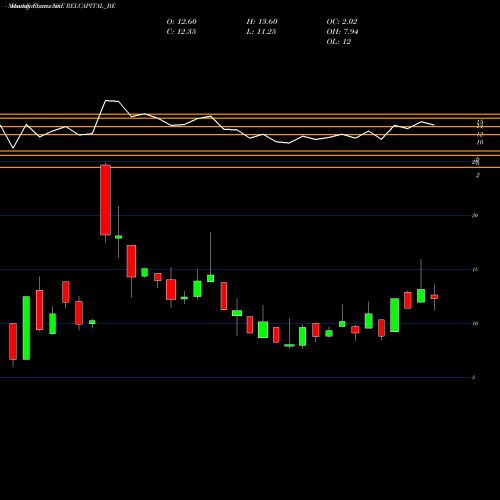Click the open value O: 12.60

click(182, 22)
